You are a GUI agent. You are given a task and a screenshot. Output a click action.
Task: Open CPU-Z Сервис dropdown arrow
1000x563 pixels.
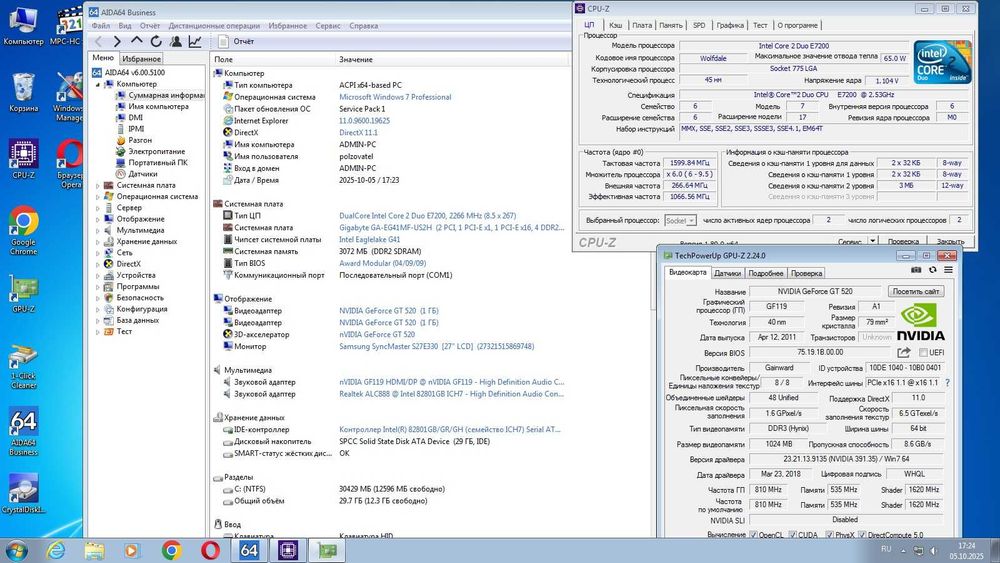click(x=872, y=241)
